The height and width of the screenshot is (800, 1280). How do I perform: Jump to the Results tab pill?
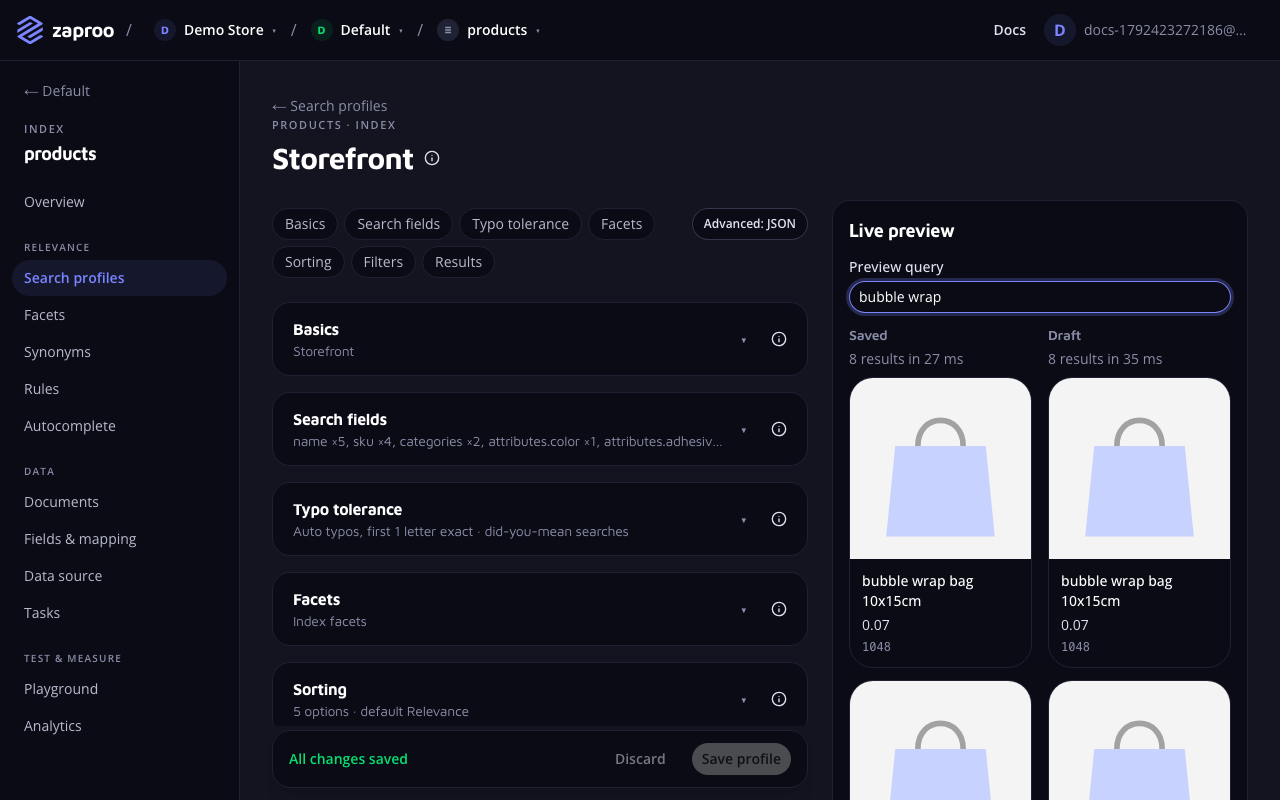459,262
